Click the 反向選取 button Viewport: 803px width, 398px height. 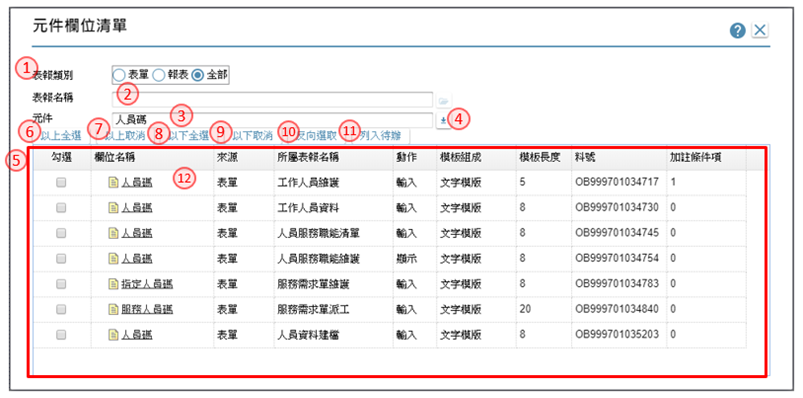click(x=316, y=136)
